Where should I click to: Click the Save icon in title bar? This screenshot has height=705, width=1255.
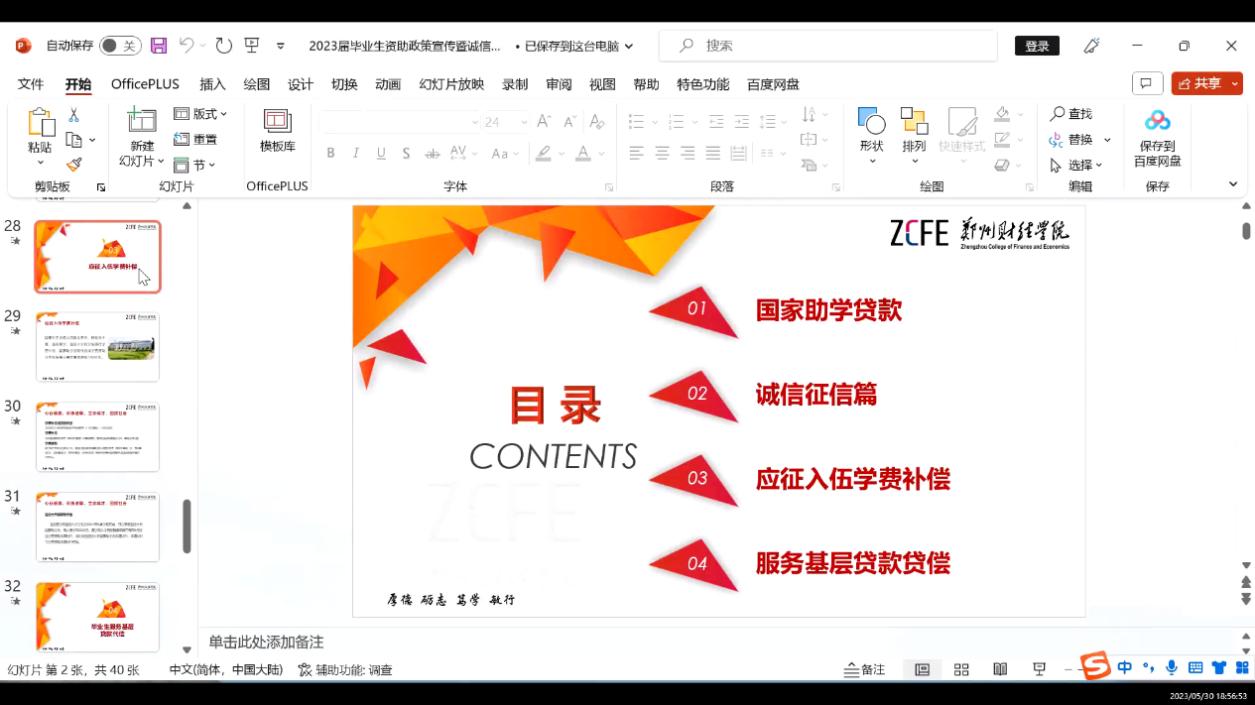click(x=158, y=46)
